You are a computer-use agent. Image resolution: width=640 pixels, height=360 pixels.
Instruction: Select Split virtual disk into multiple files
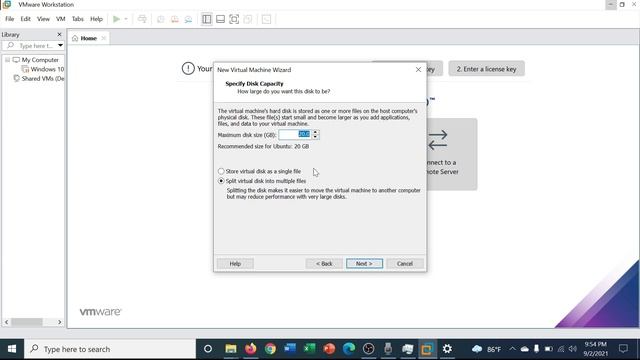(x=262, y=181)
